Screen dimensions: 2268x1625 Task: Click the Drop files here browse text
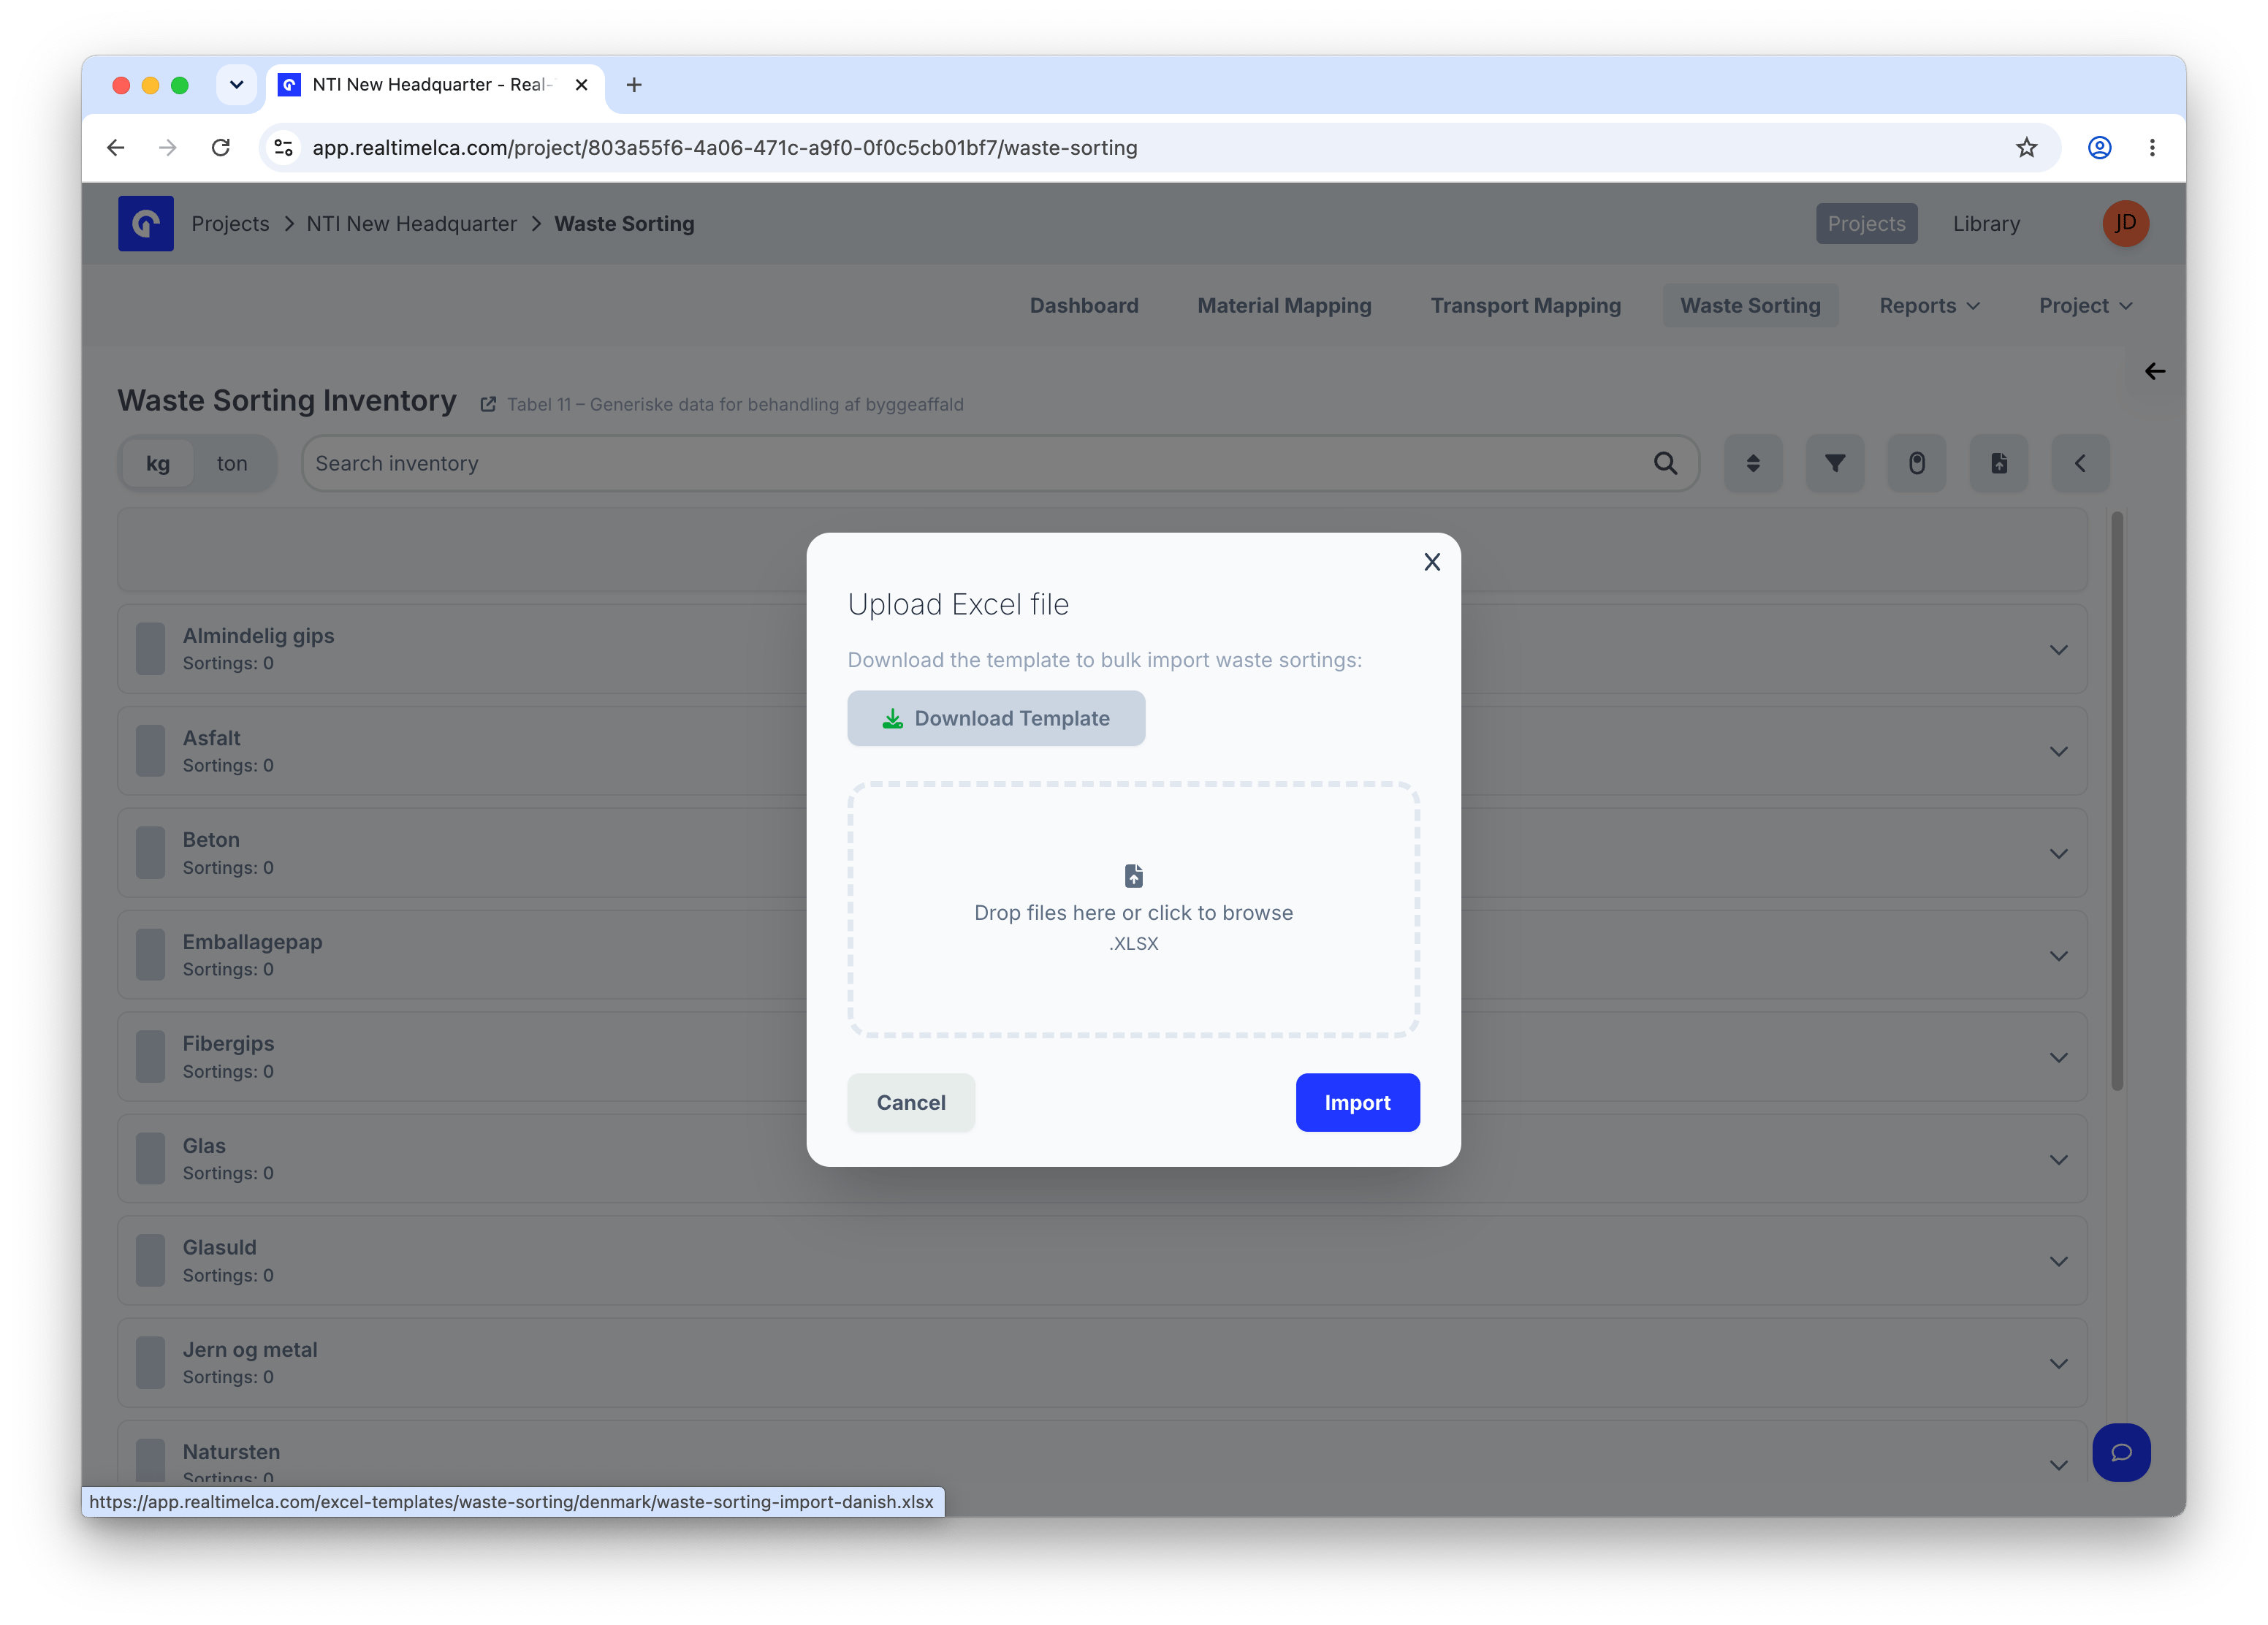click(x=1133, y=912)
